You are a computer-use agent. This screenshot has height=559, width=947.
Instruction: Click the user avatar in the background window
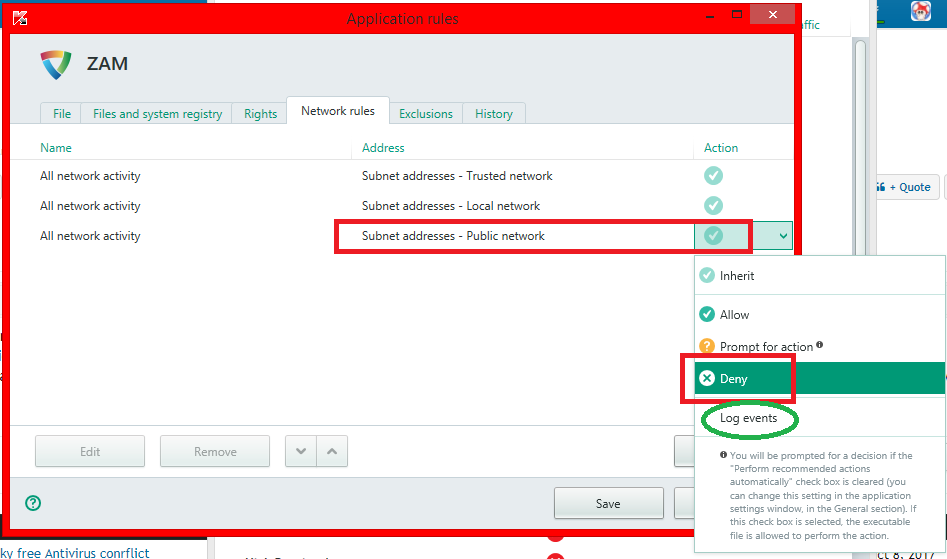[921, 11]
